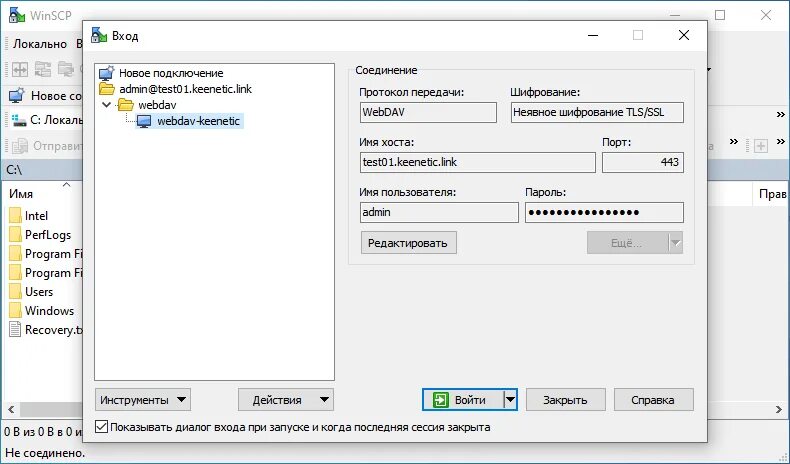Click the 'Прав' column header in WinSCP
This screenshot has width=790, height=464.
(x=772, y=194)
